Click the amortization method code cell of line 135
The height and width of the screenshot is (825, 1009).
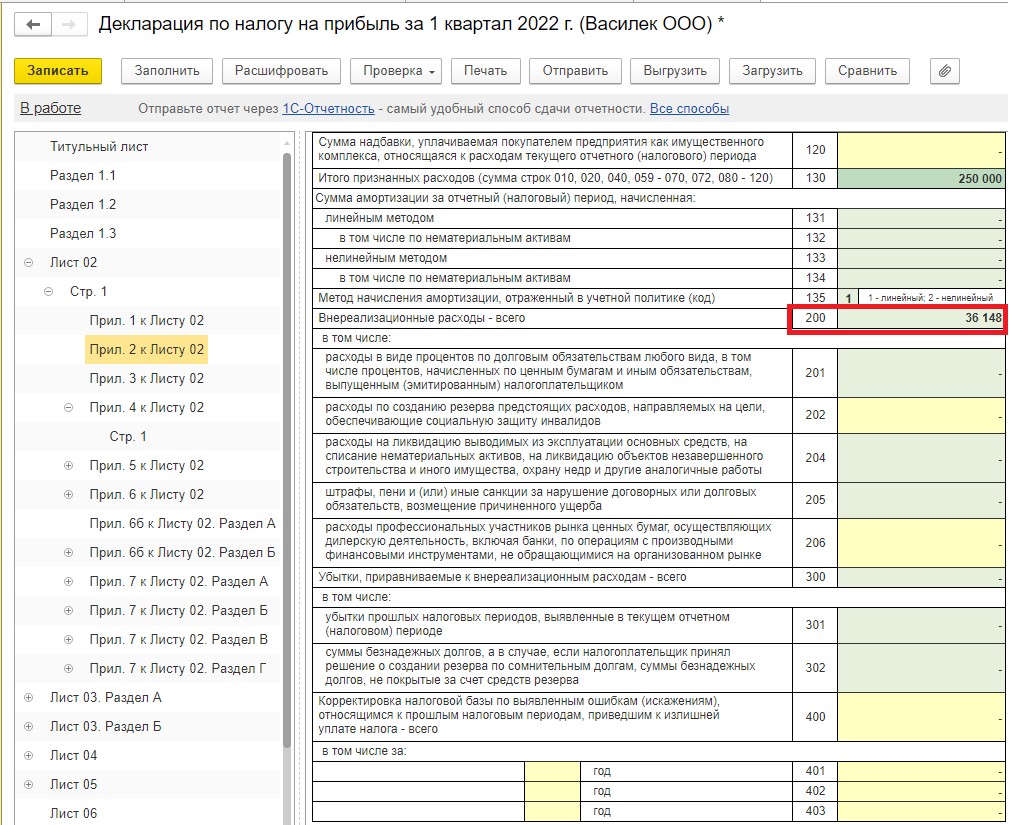point(848,298)
